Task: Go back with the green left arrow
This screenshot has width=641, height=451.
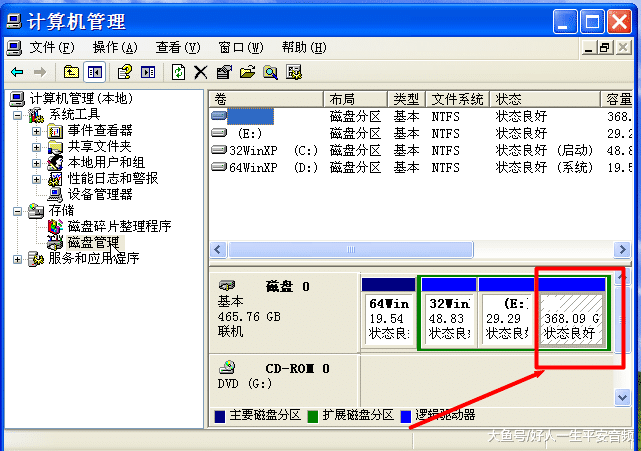Action: click(17, 72)
